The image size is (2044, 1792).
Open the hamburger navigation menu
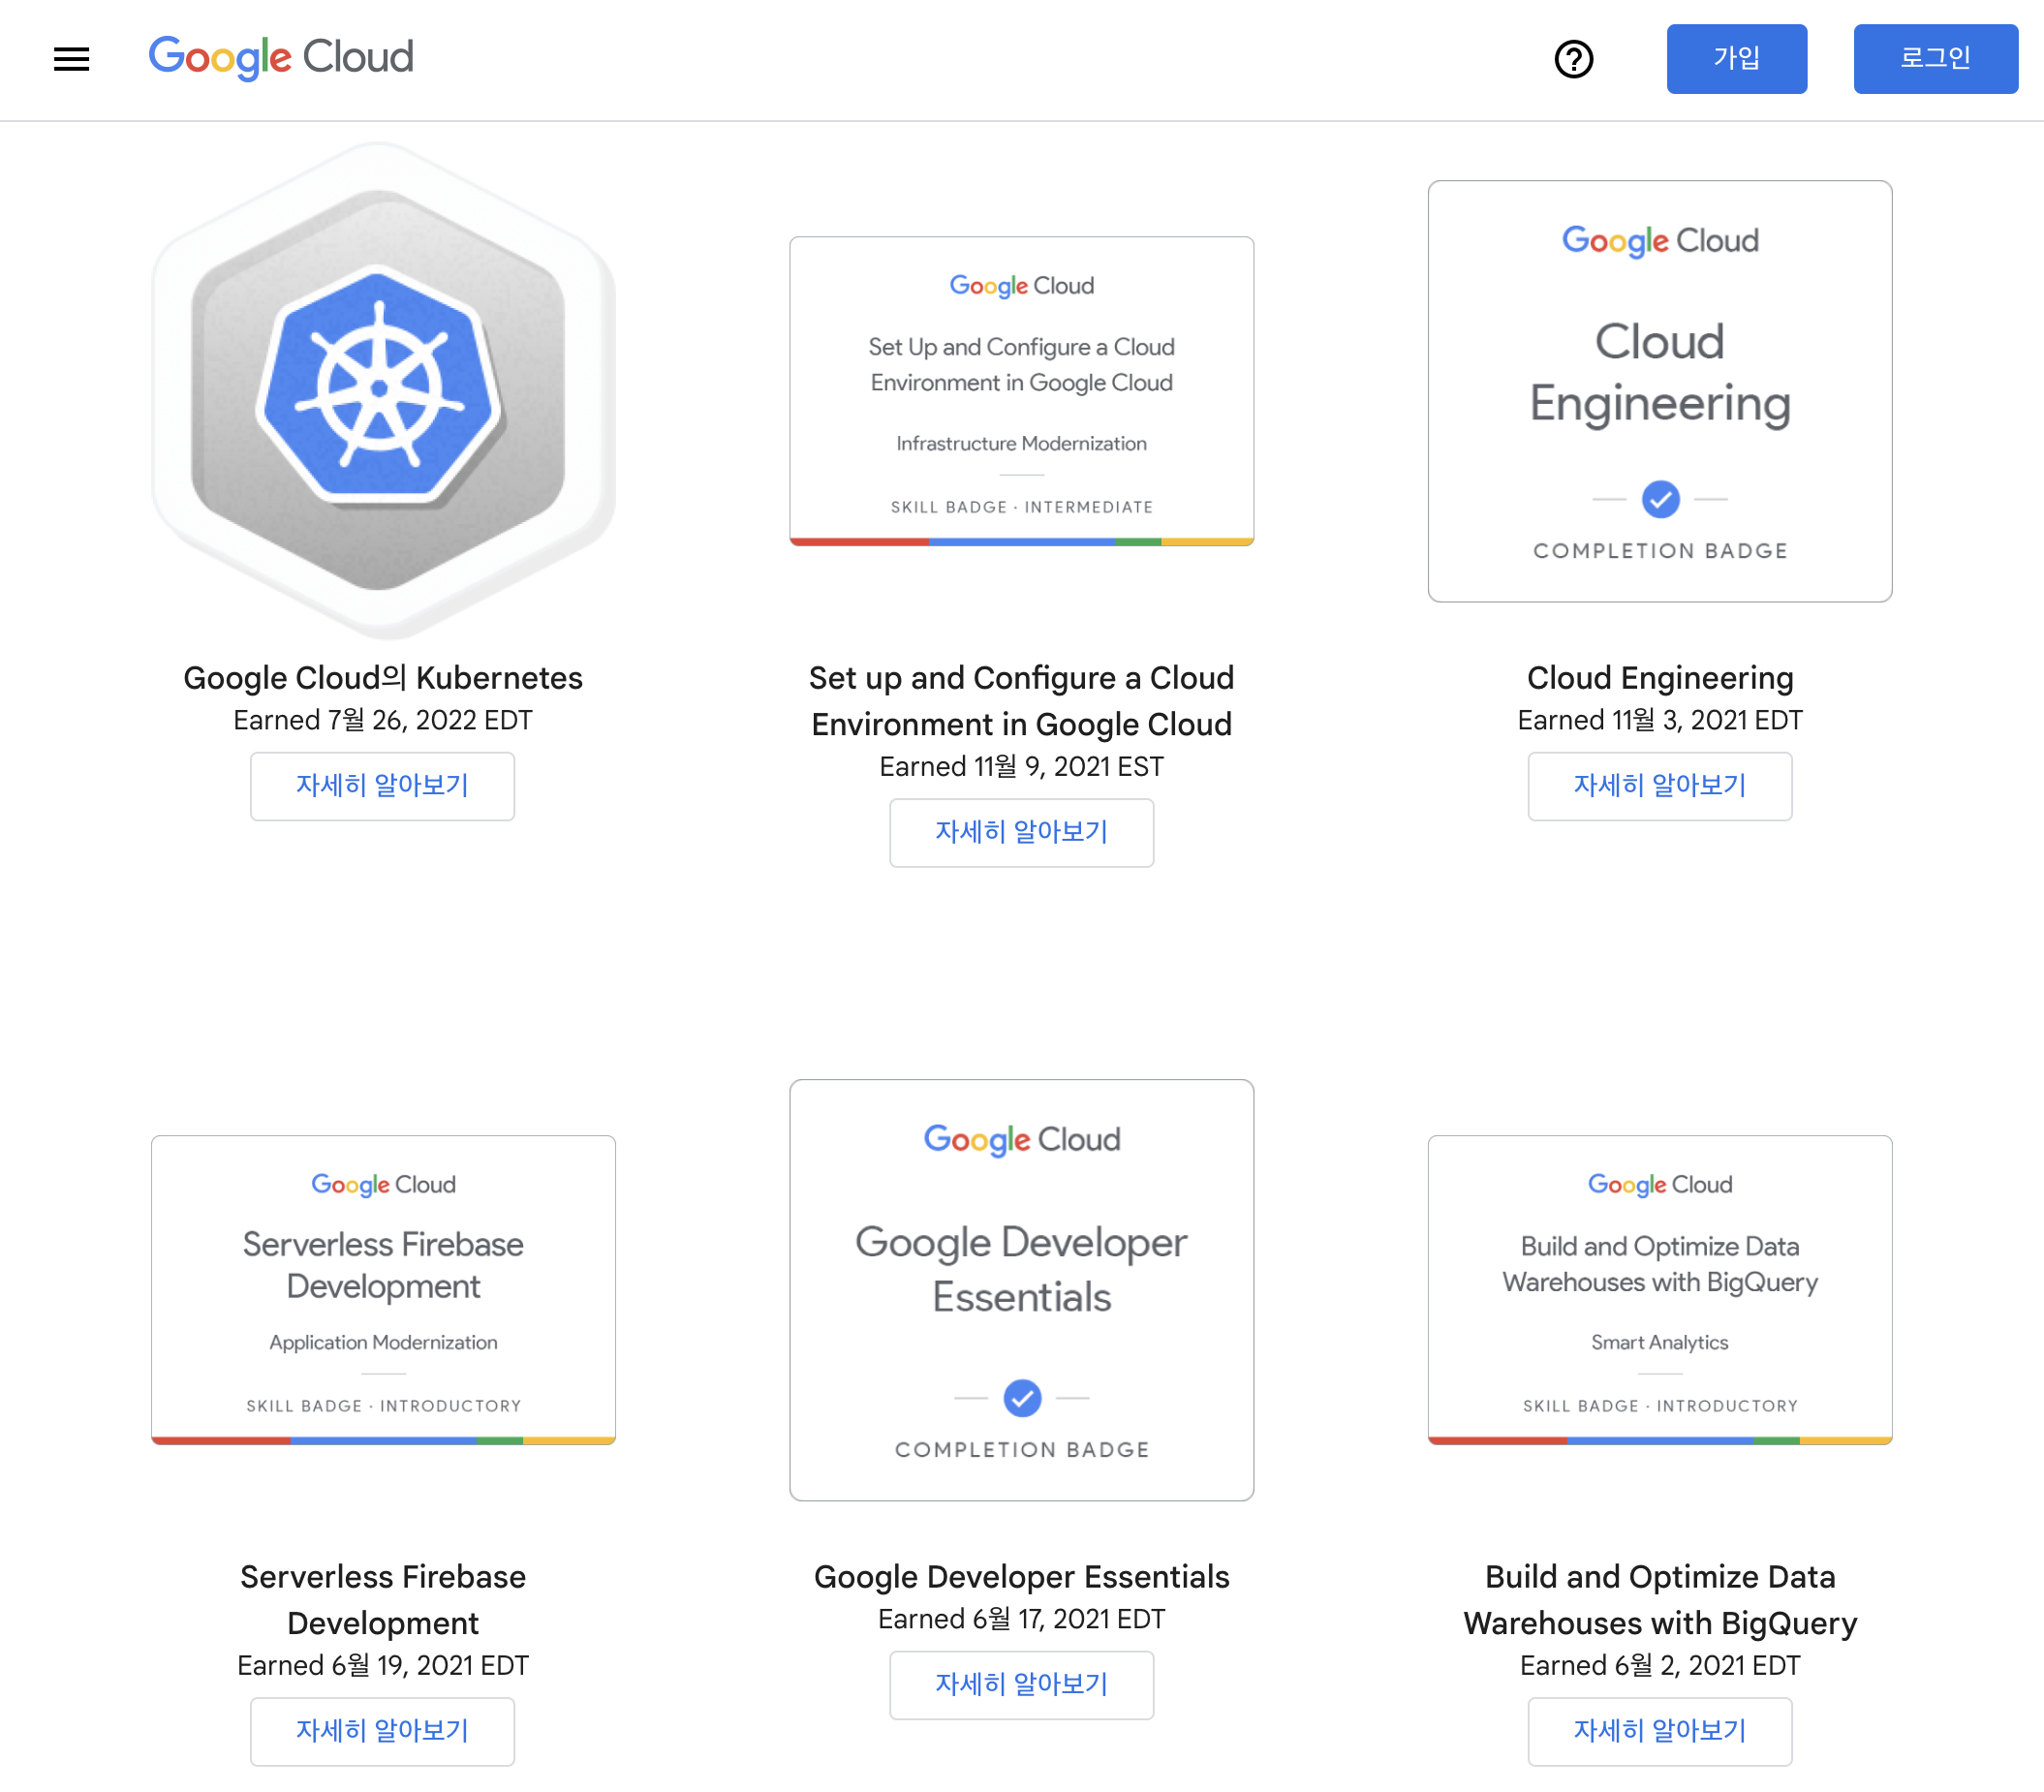71,59
